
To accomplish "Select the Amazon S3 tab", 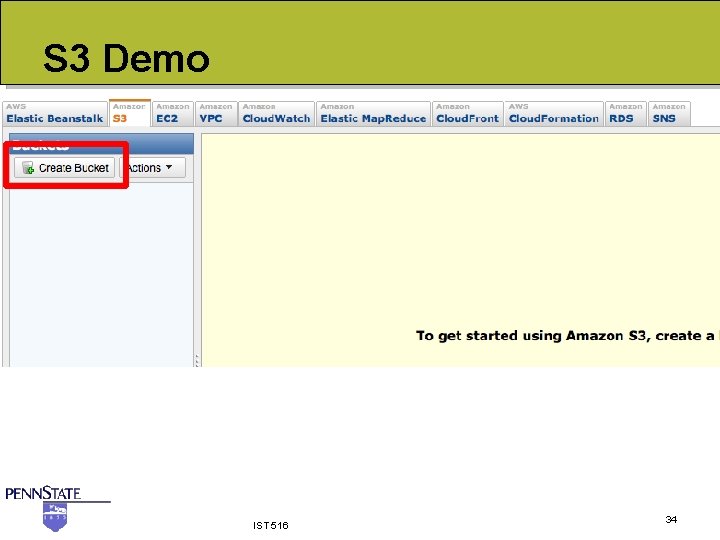I will click(129, 113).
